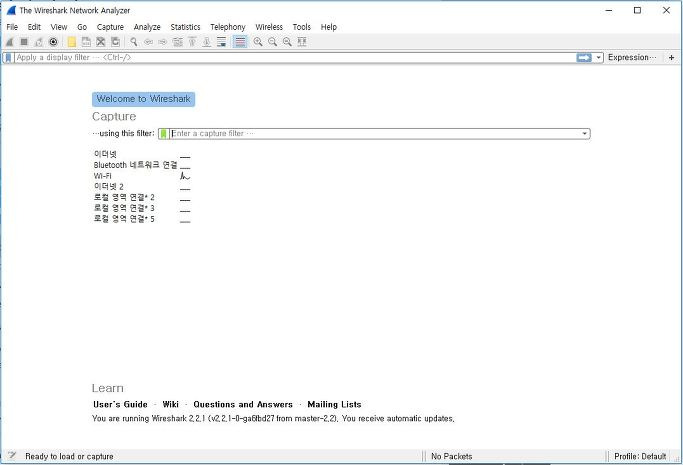Open the display filter history dropdown
This screenshot has width=683, height=465.
point(598,57)
